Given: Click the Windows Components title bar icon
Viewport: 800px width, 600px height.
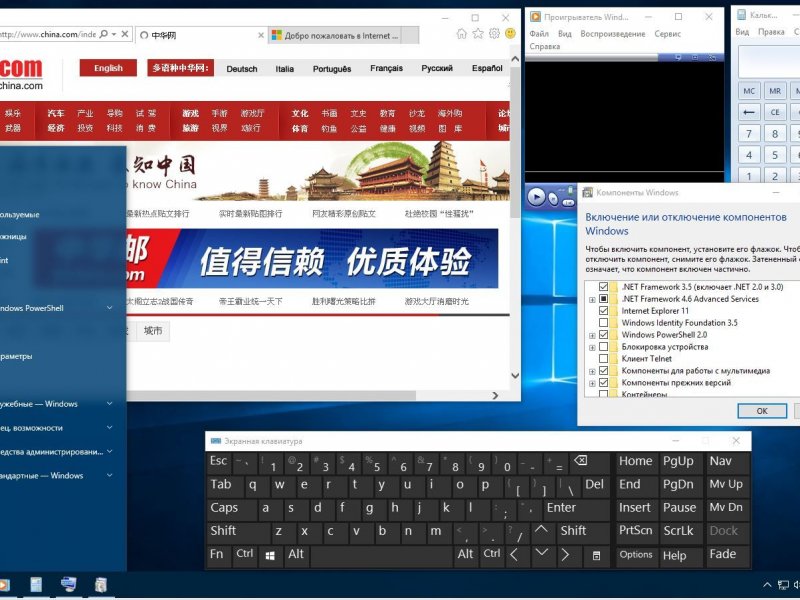Looking at the screenshot, I should click(x=588, y=192).
